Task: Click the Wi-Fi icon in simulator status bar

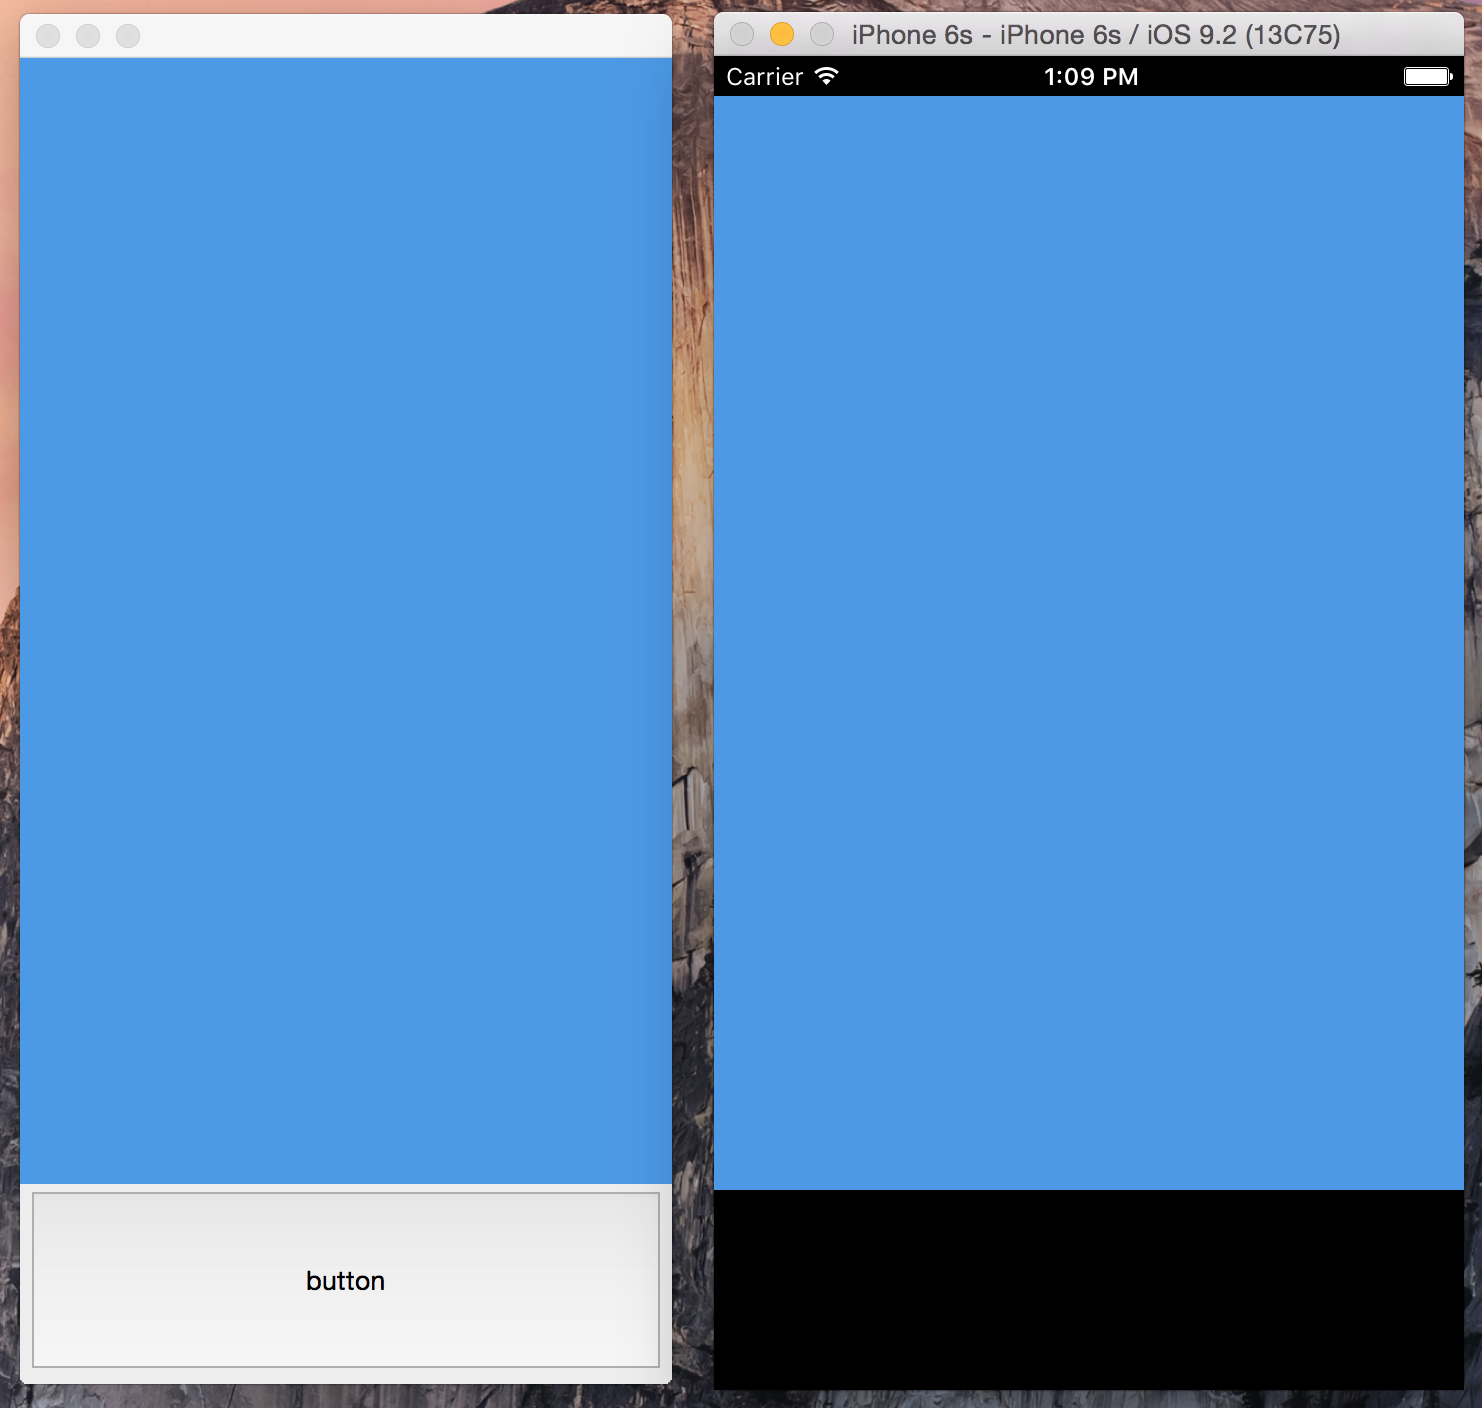Action: coord(826,76)
